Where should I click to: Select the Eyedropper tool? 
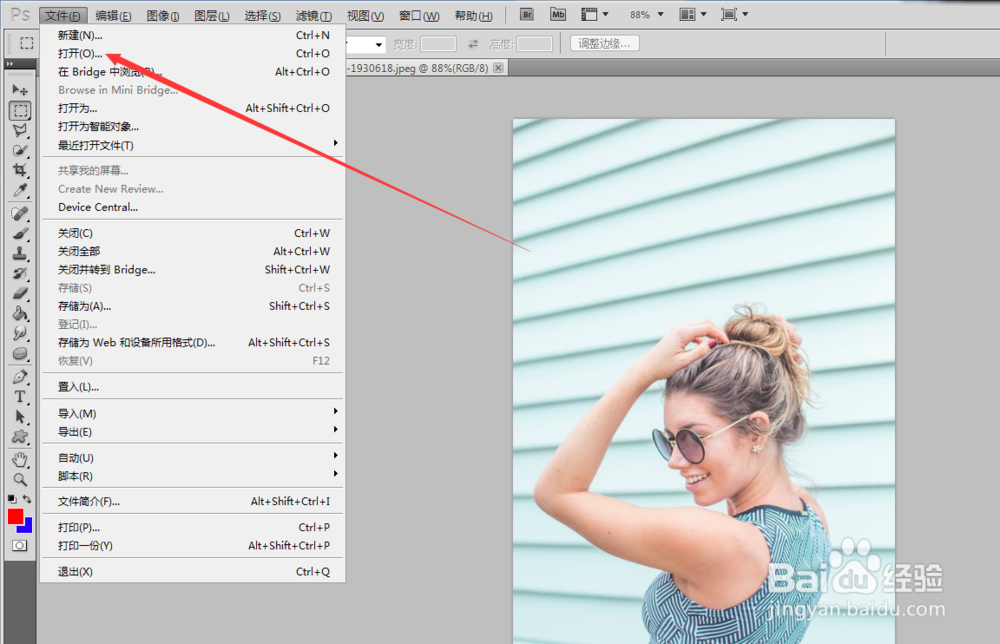tap(20, 190)
